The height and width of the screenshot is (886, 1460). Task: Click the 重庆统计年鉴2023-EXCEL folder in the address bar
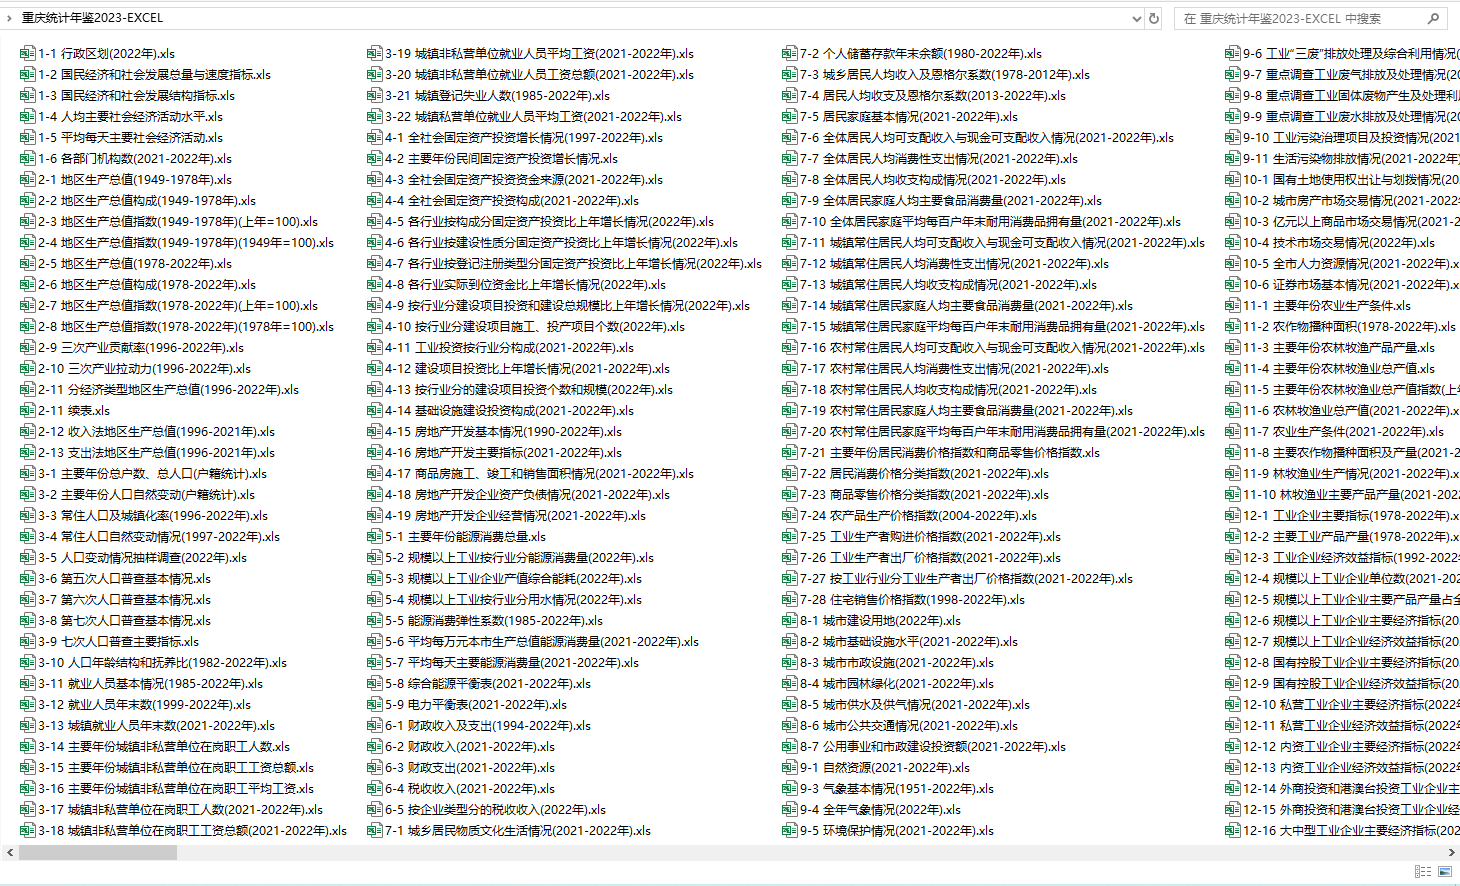(92, 18)
